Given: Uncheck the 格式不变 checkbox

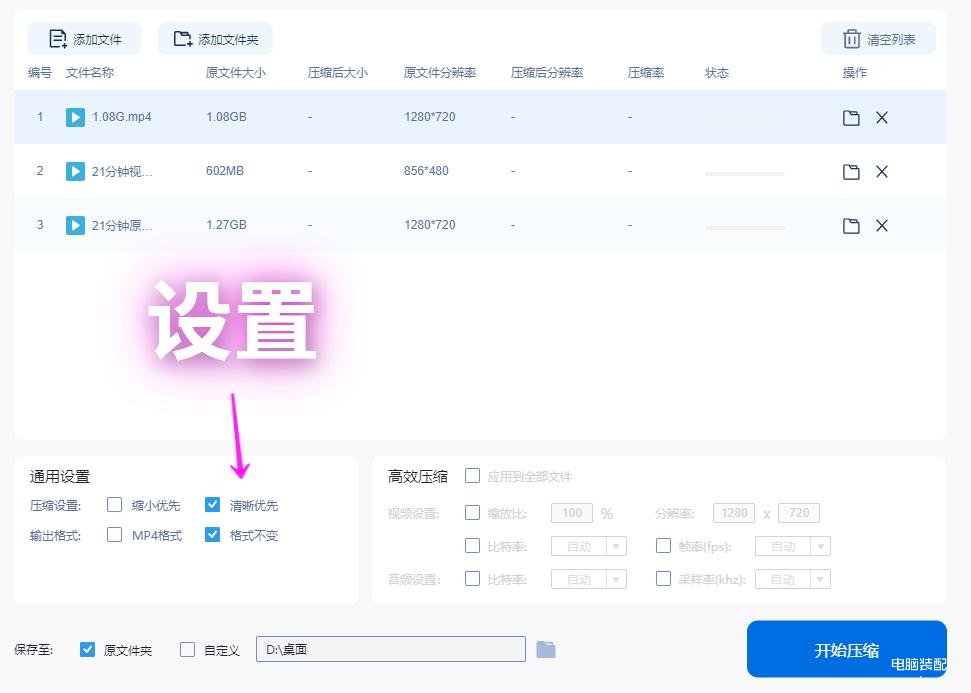Looking at the screenshot, I should (212, 534).
